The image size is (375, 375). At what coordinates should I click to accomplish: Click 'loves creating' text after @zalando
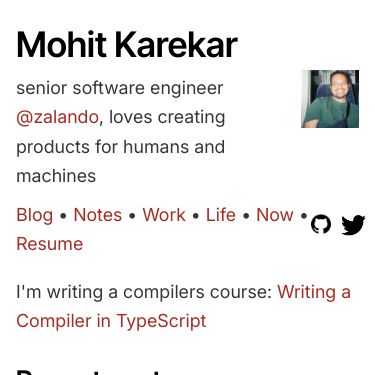pos(167,117)
